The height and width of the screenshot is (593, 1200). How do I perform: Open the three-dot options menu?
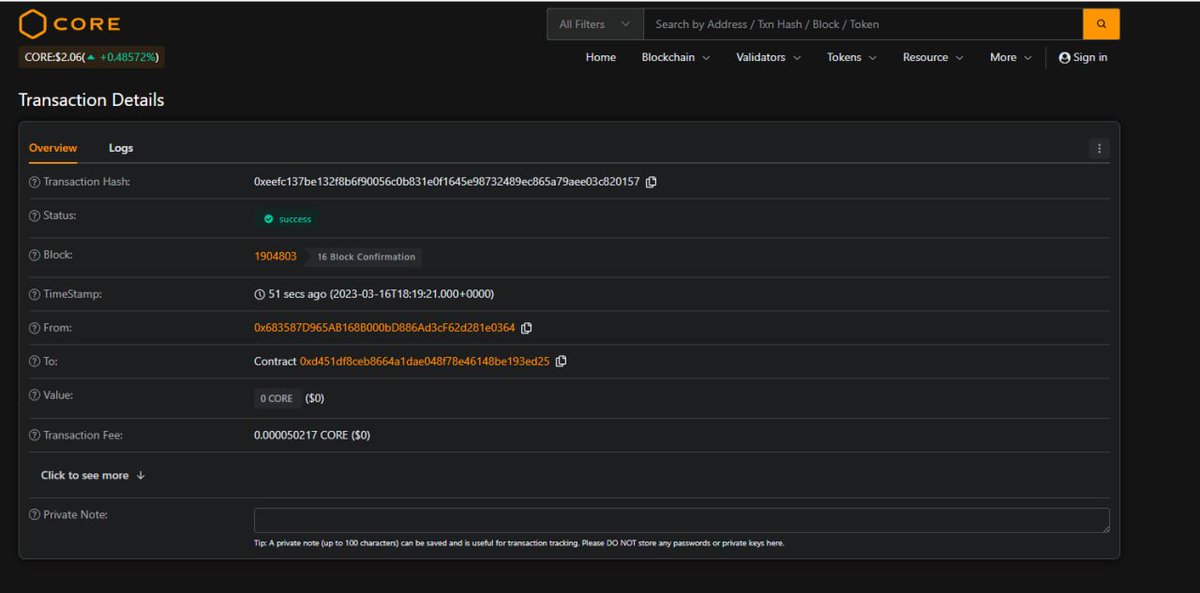pos(1098,147)
